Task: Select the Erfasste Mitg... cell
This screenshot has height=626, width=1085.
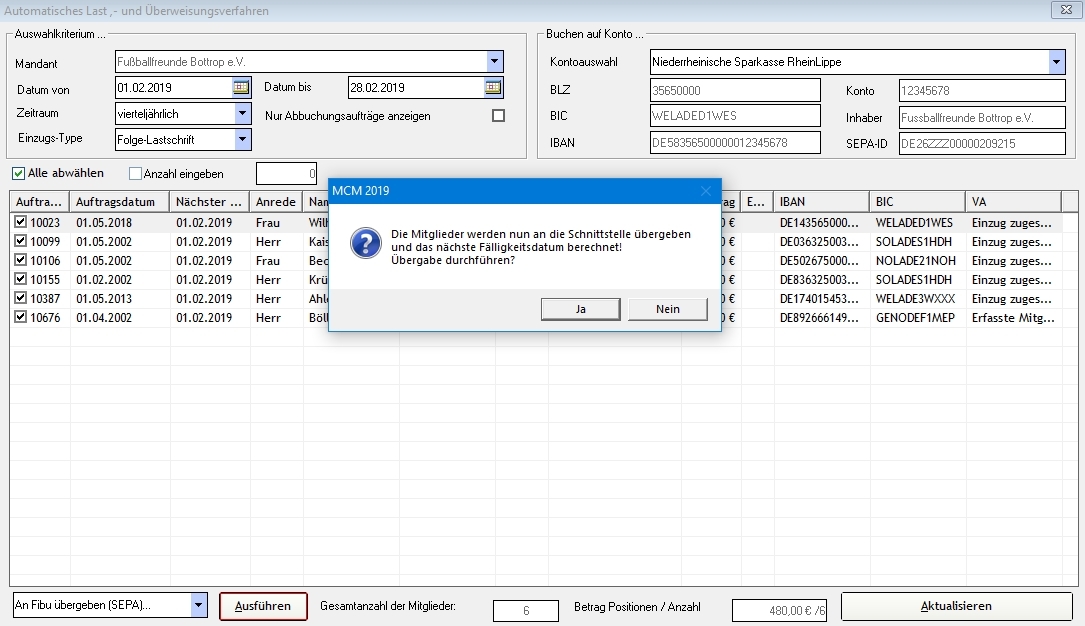Action: [x=1014, y=317]
